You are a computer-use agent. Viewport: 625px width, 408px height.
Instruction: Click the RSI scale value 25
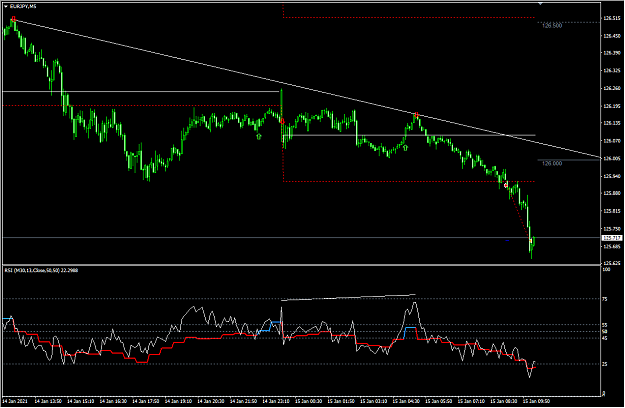[x=605, y=364]
